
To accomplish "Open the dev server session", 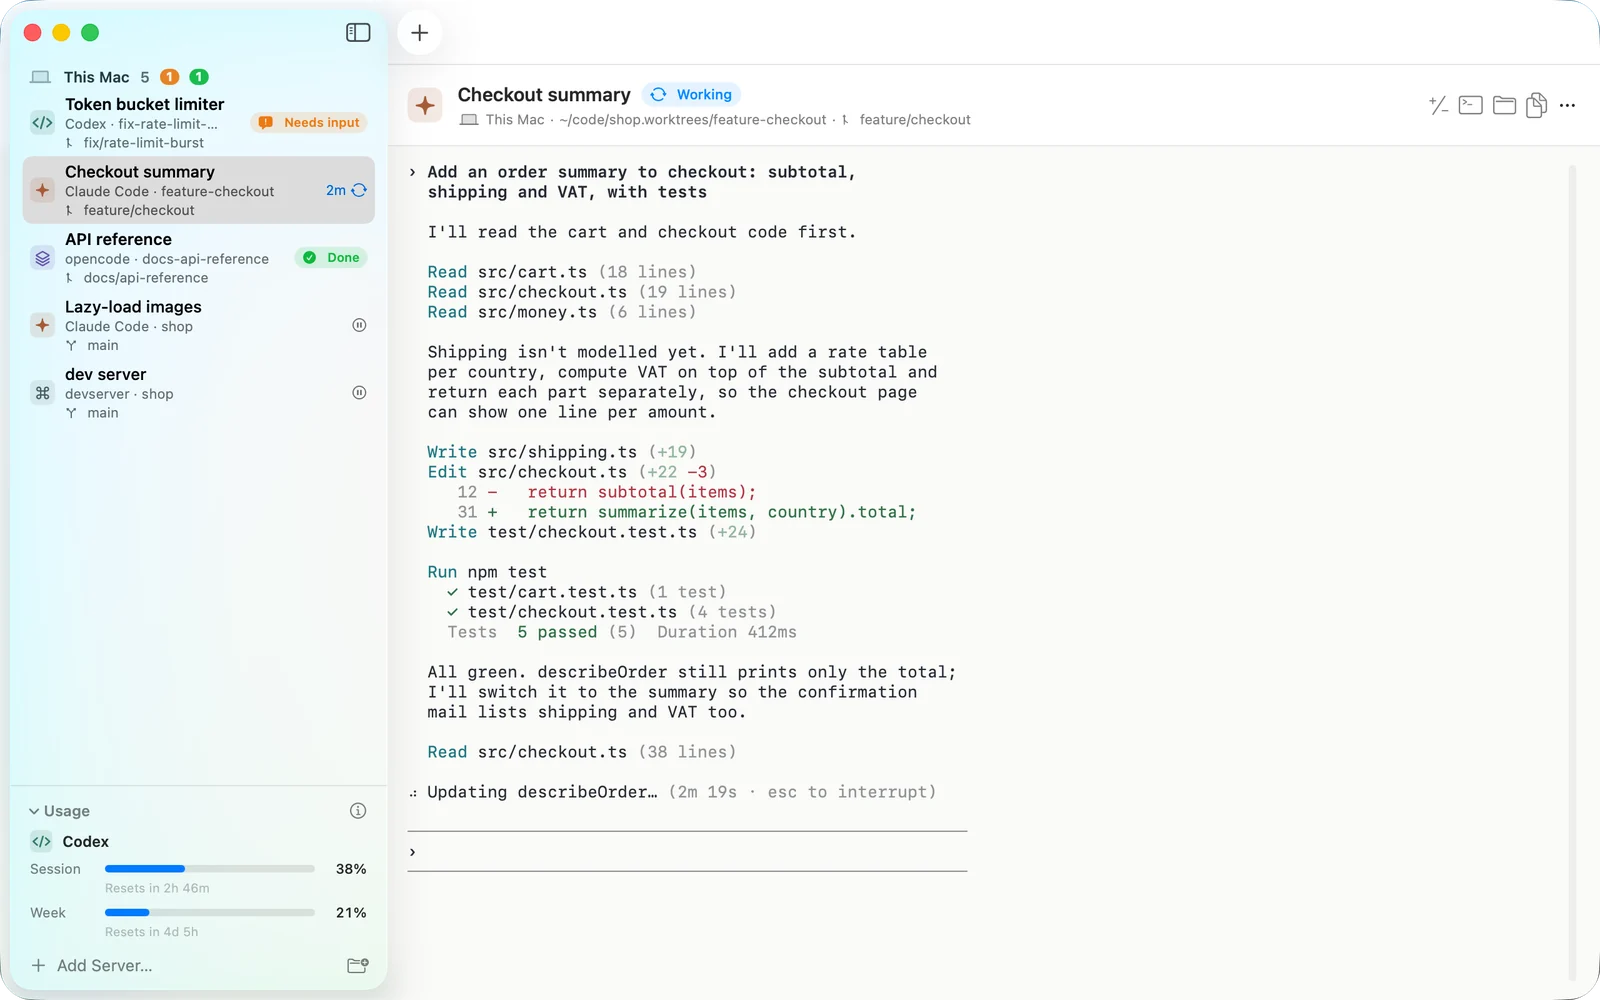I will tap(198, 393).
